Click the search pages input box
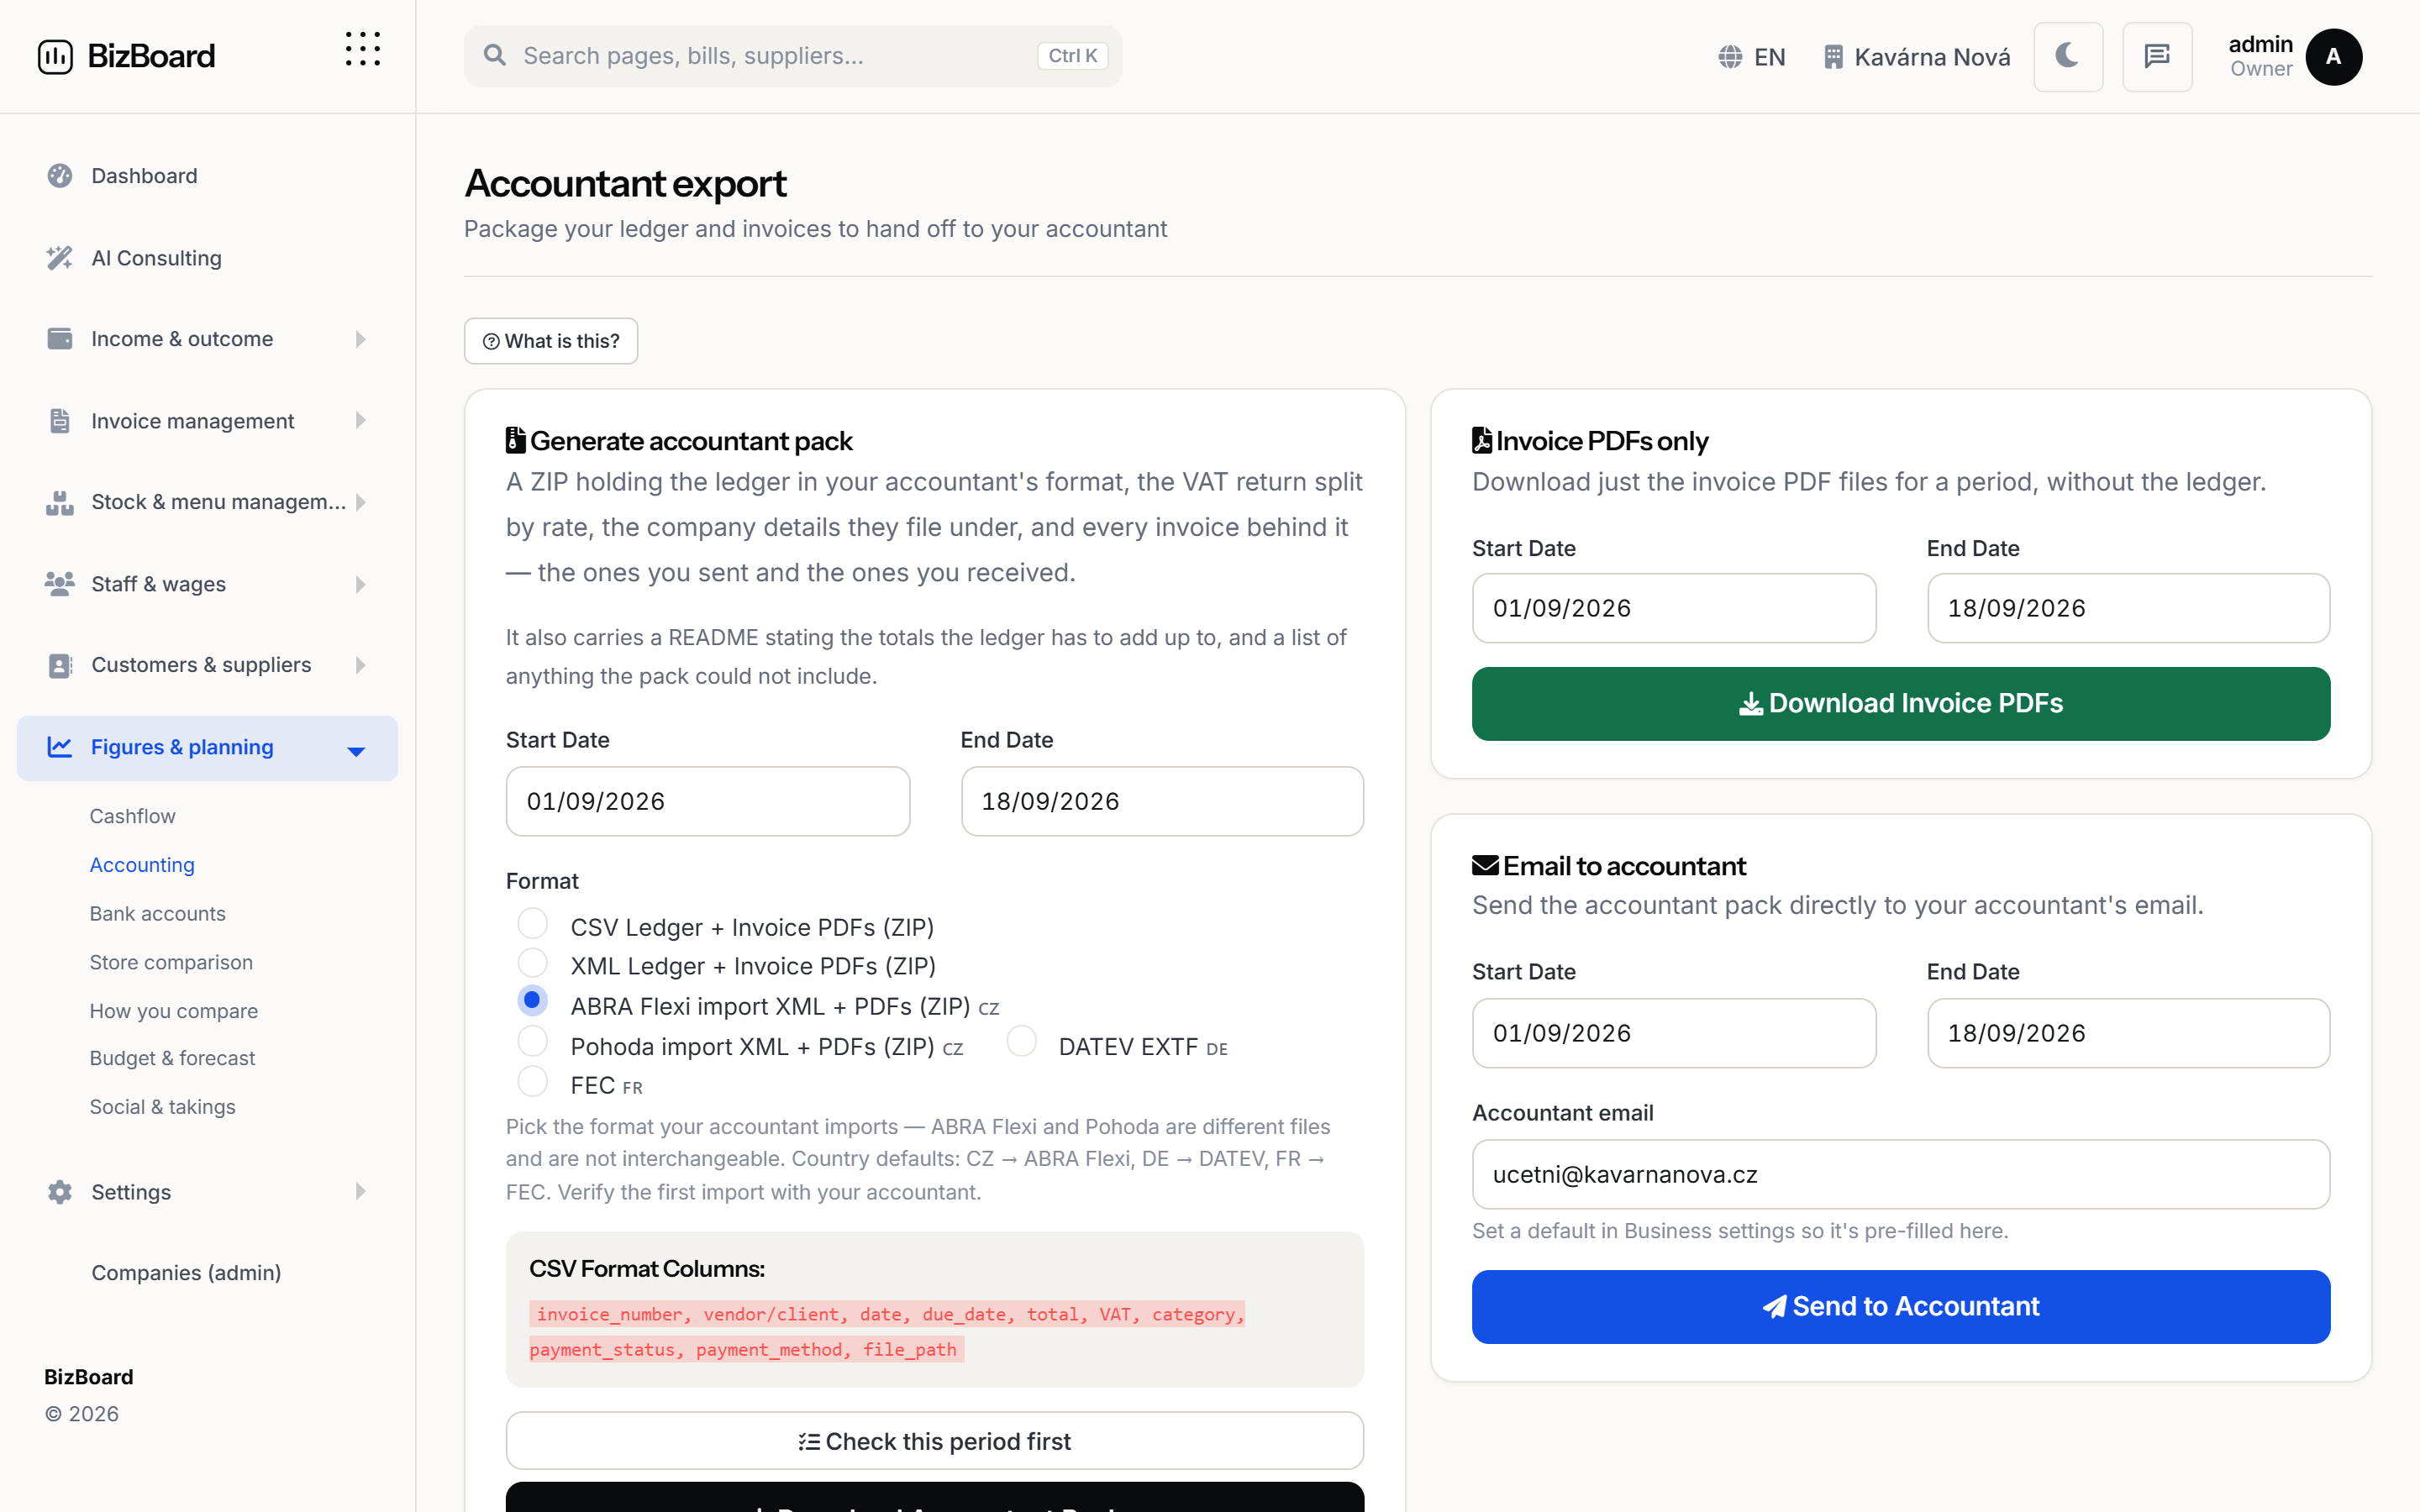The image size is (2420, 1512). tap(792, 56)
